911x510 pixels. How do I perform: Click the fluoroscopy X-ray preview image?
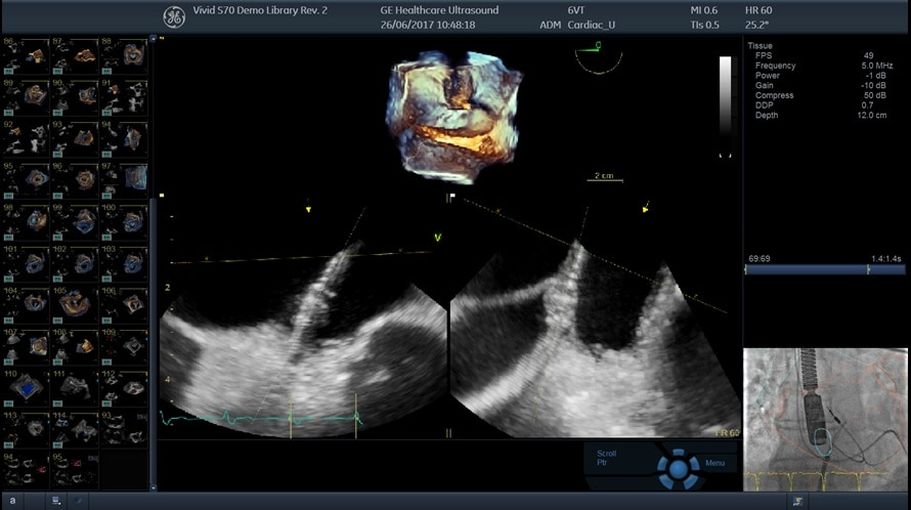826,418
